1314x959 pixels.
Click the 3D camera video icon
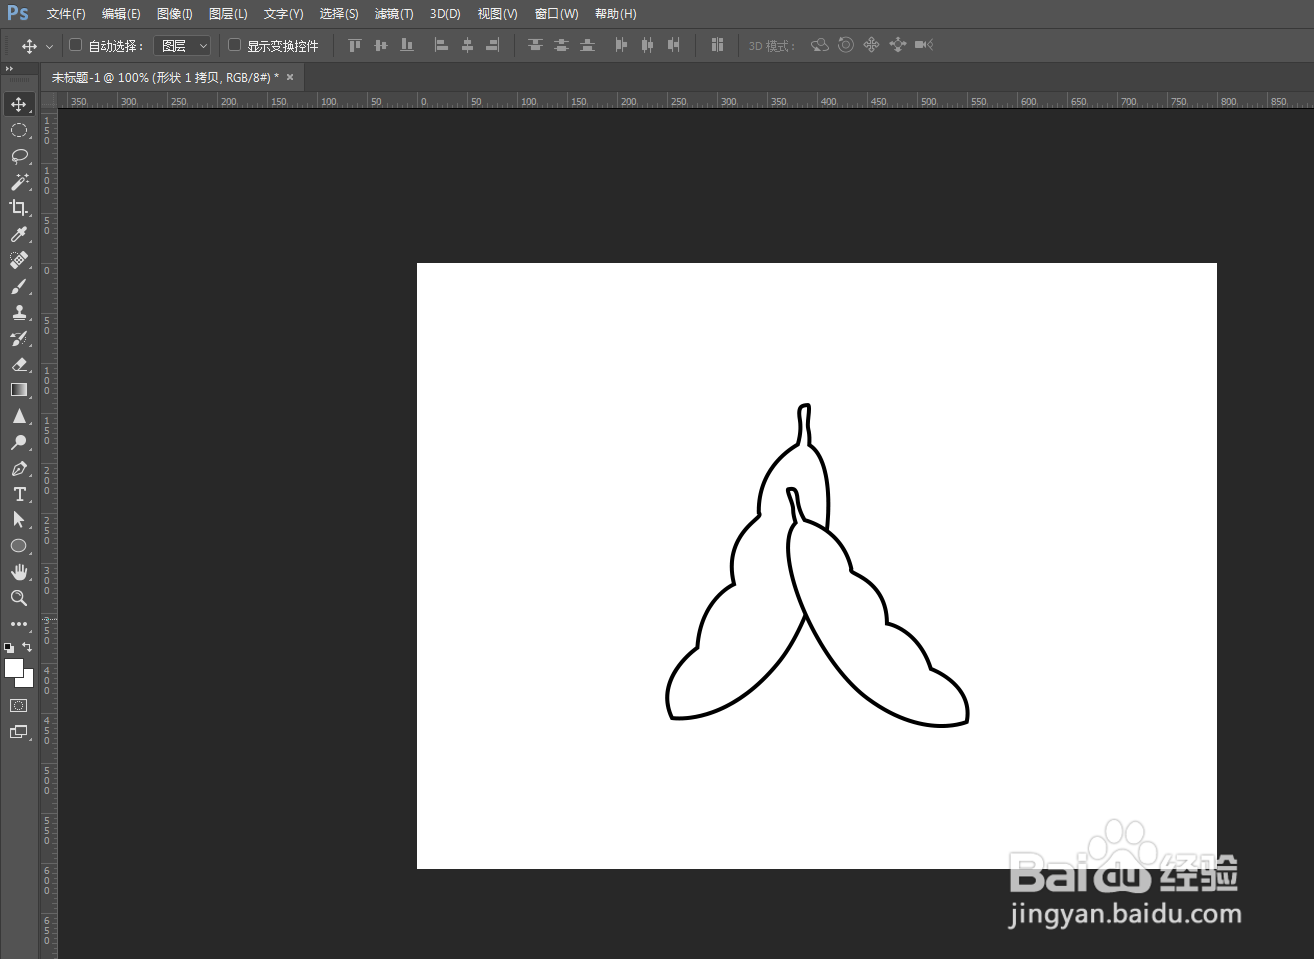[x=924, y=45]
